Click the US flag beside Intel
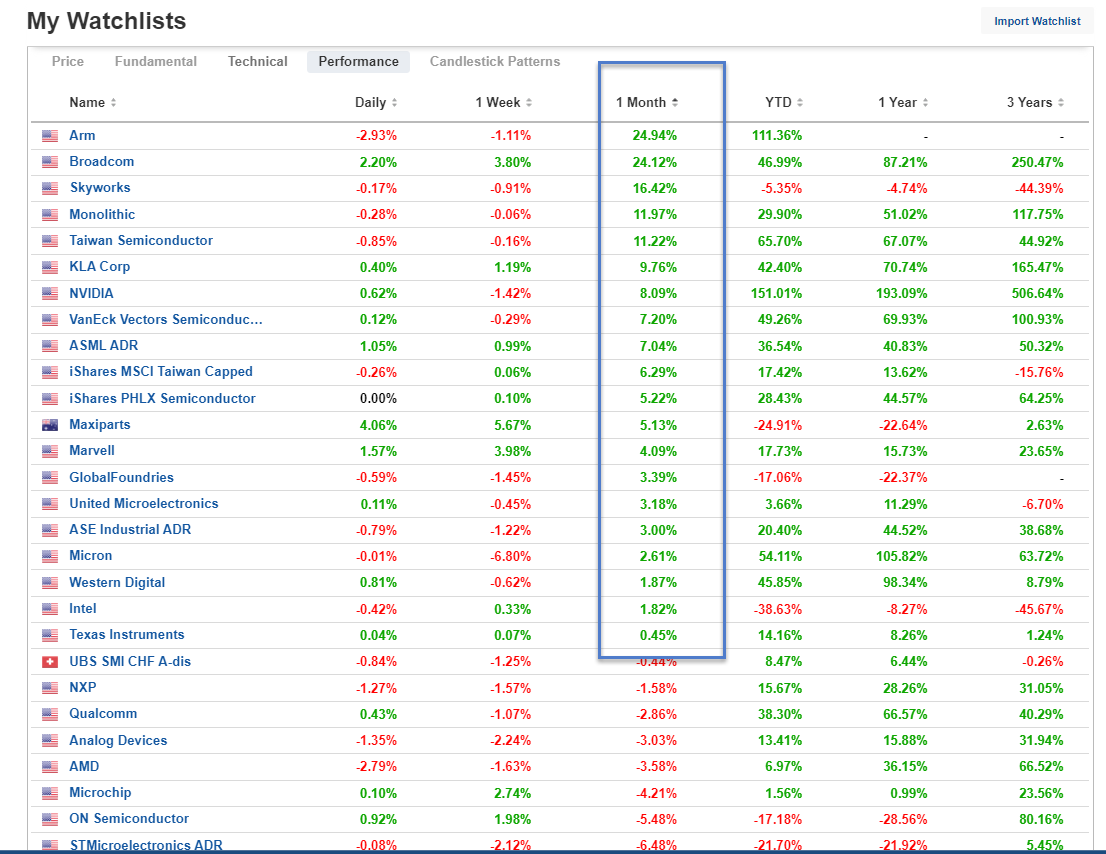The height and width of the screenshot is (854, 1106). click(x=49, y=609)
